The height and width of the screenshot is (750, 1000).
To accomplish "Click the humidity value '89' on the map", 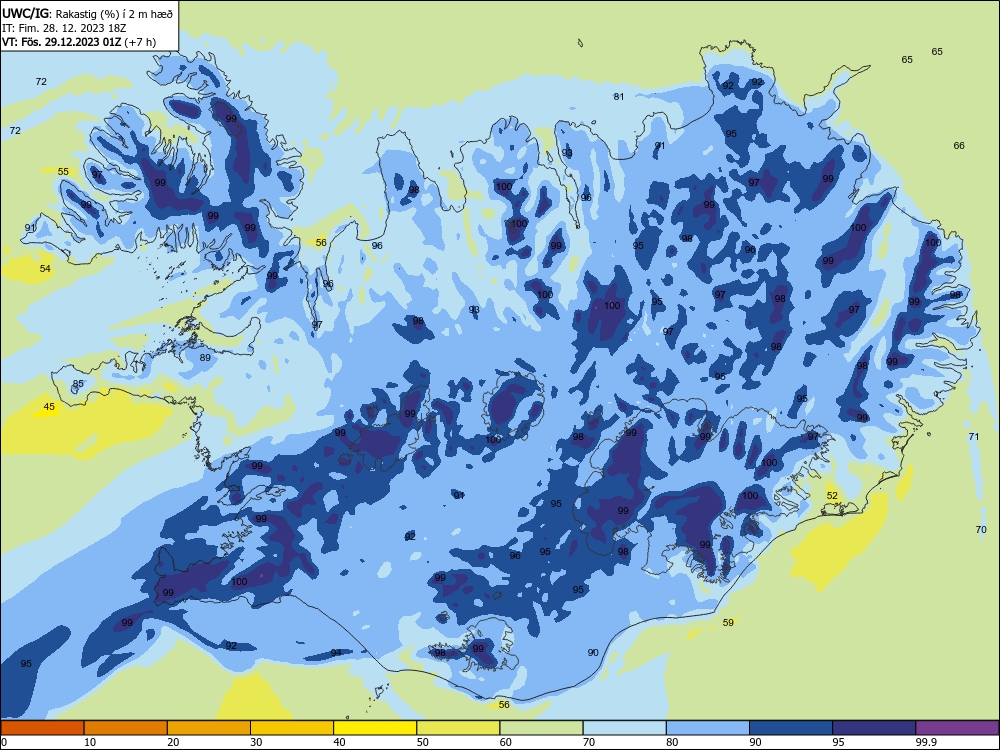I will click(x=205, y=358).
